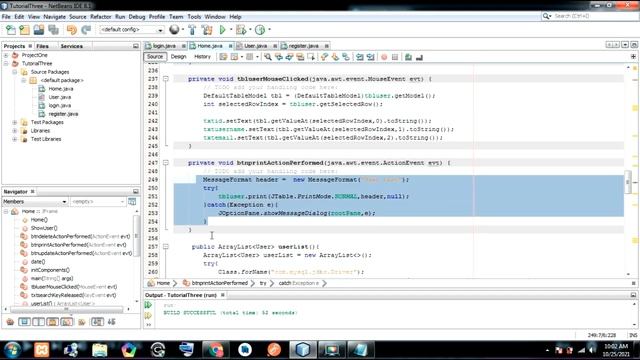
Task: Click the red Start Macro Recording icon
Action: (384, 57)
